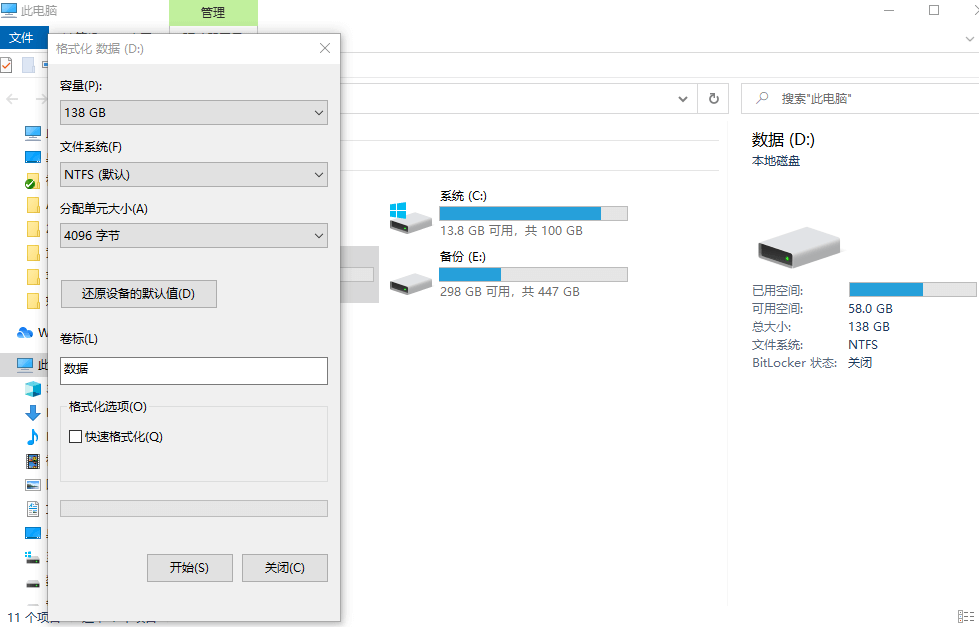Switch to details view icon in status bar
The height and width of the screenshot is (627, 979).
(965, 616)
